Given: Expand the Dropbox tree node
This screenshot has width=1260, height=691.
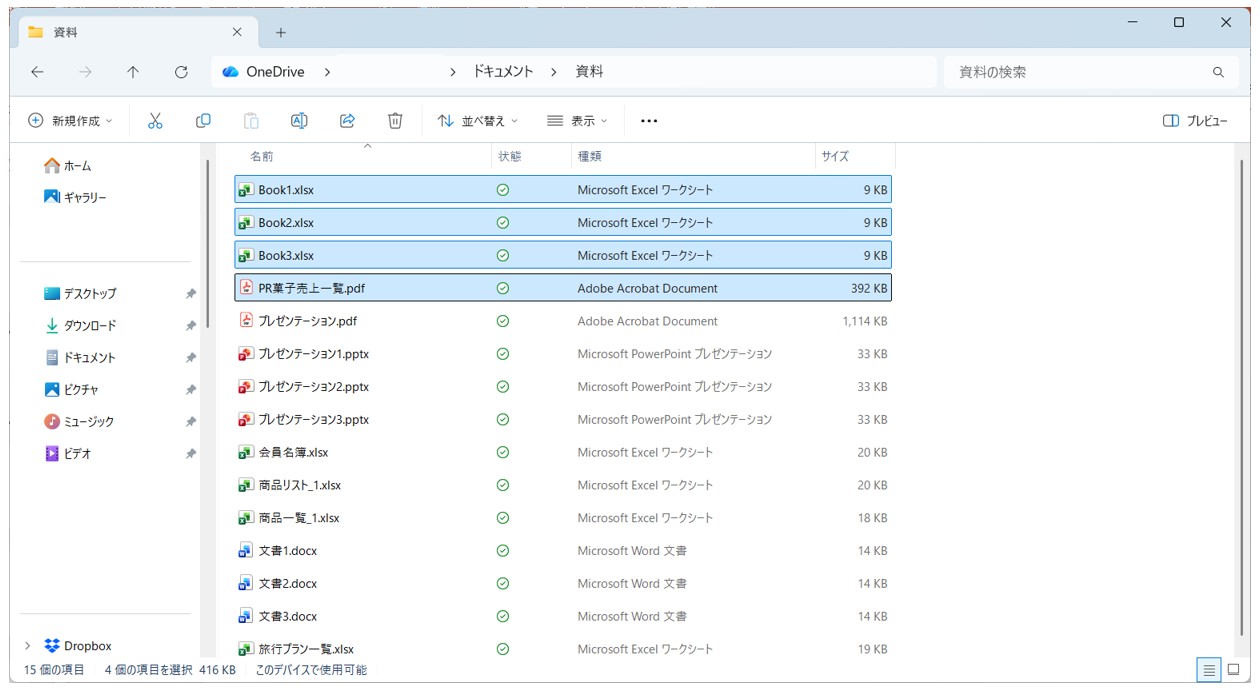Looking at the screenshot, I should (27, 646).
